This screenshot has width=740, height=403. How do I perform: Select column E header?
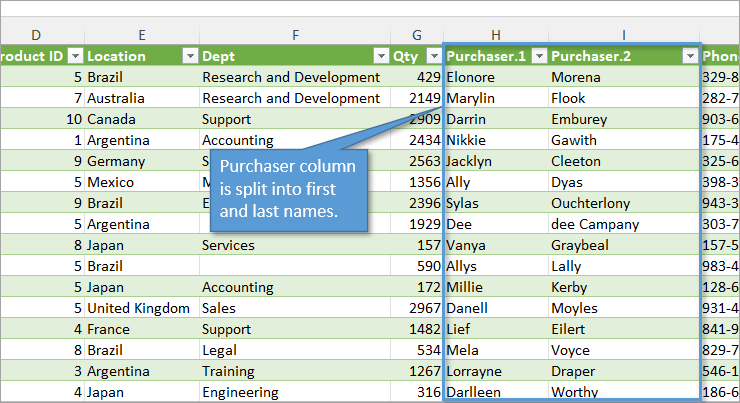tap(141, 35)
